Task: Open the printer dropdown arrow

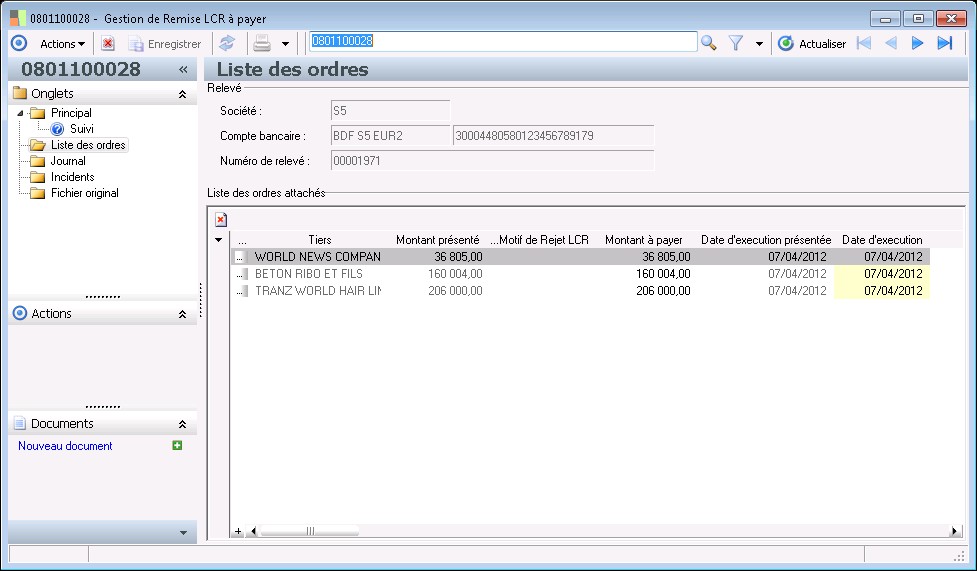Action: (x=285, y=44)
